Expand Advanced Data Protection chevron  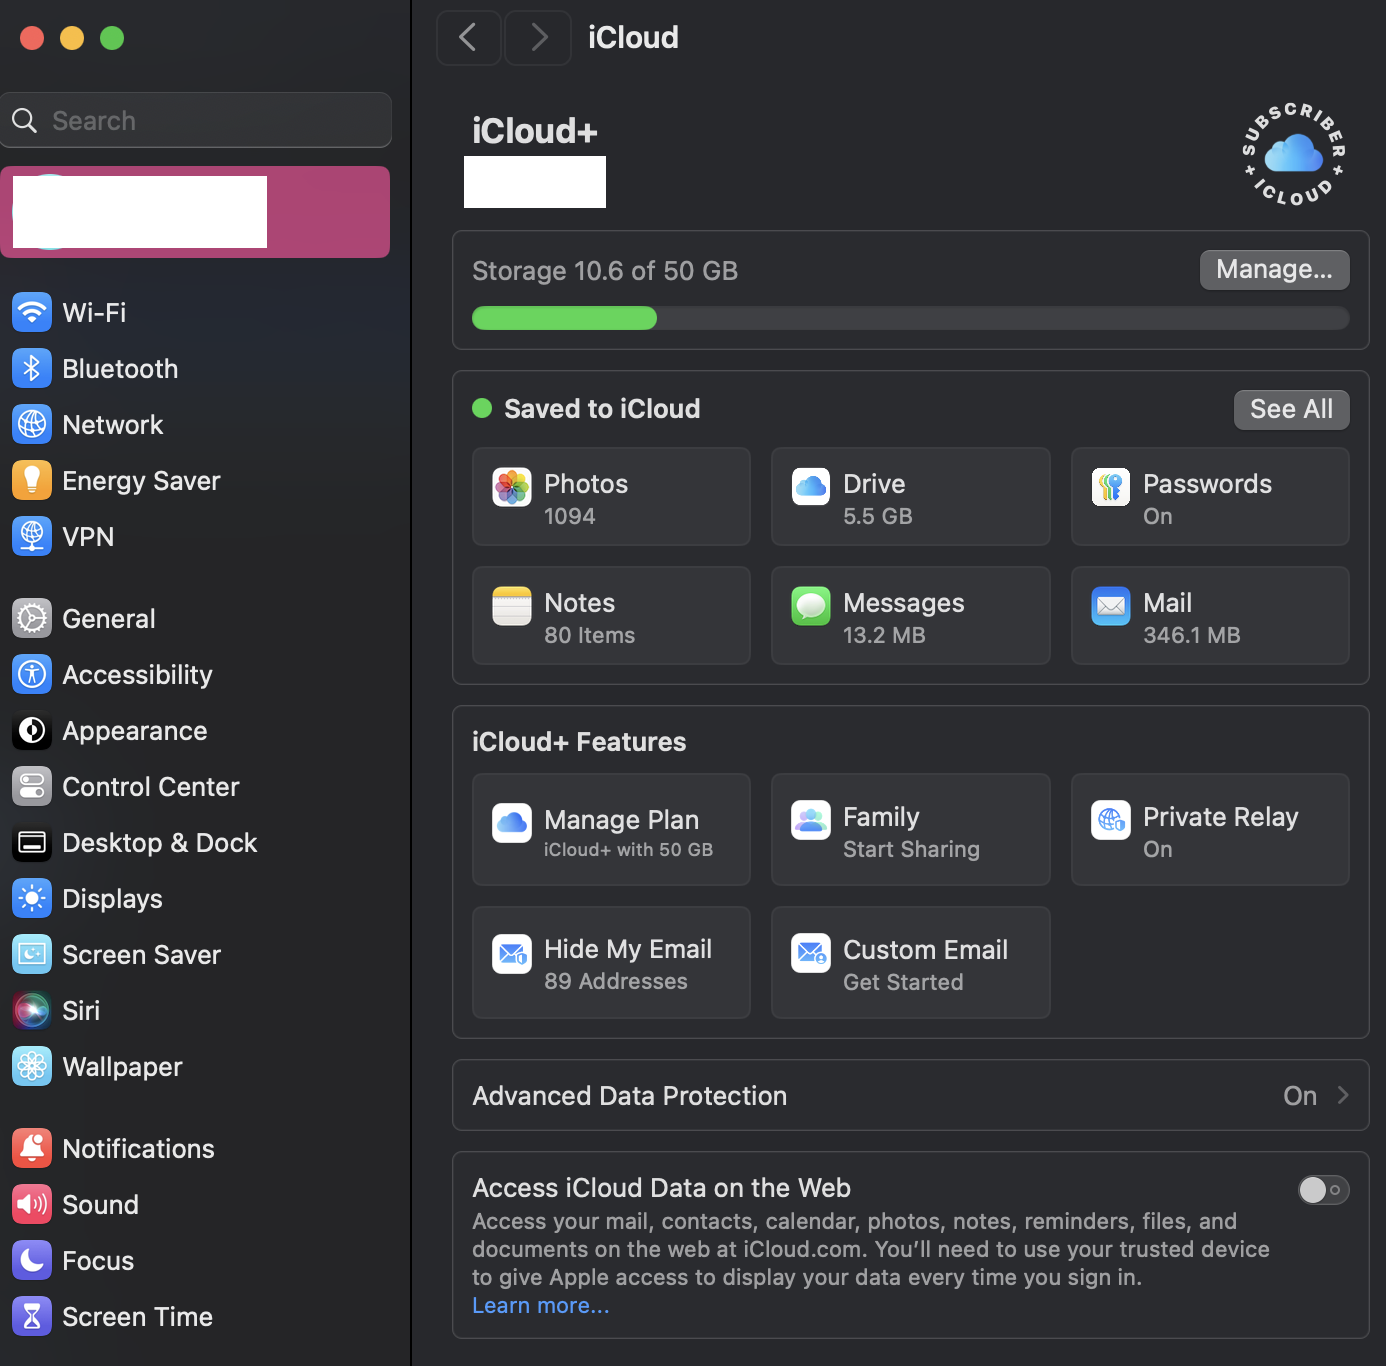(1343, 1095)
